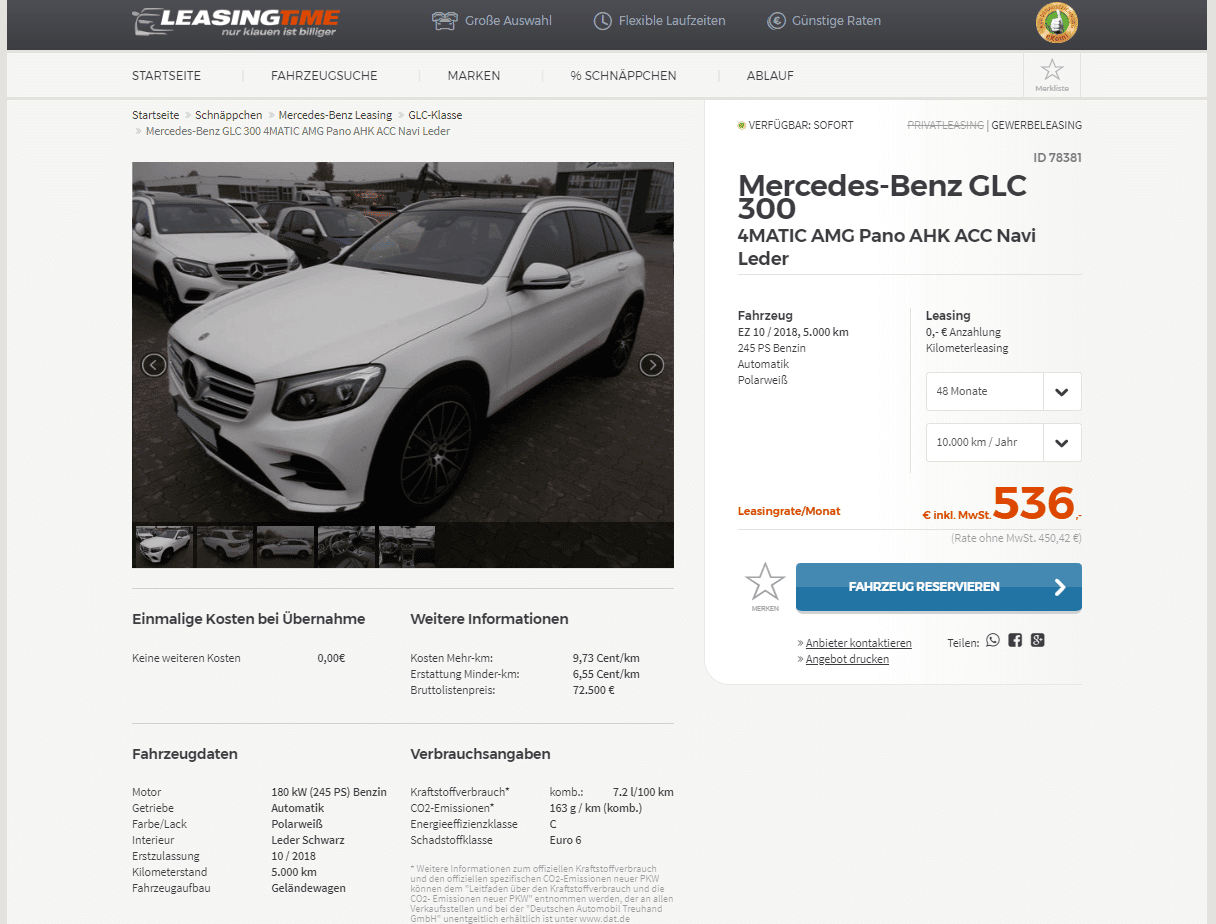The image size is (1216, 924).
Task: Share via WhatsApp icon
Action: (x=992, y=640)
